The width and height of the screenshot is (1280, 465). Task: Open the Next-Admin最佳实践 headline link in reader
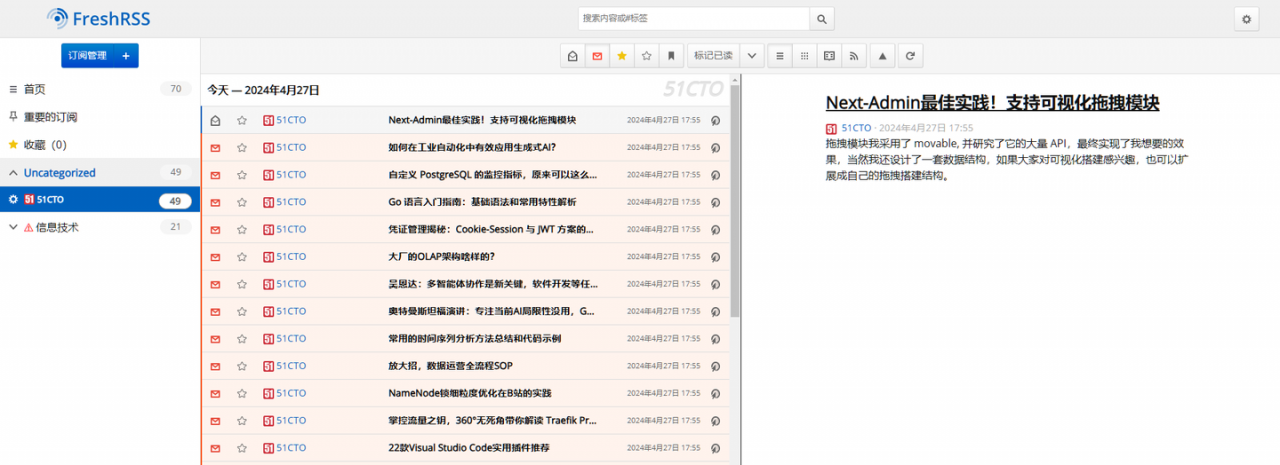tap(992, 102)
